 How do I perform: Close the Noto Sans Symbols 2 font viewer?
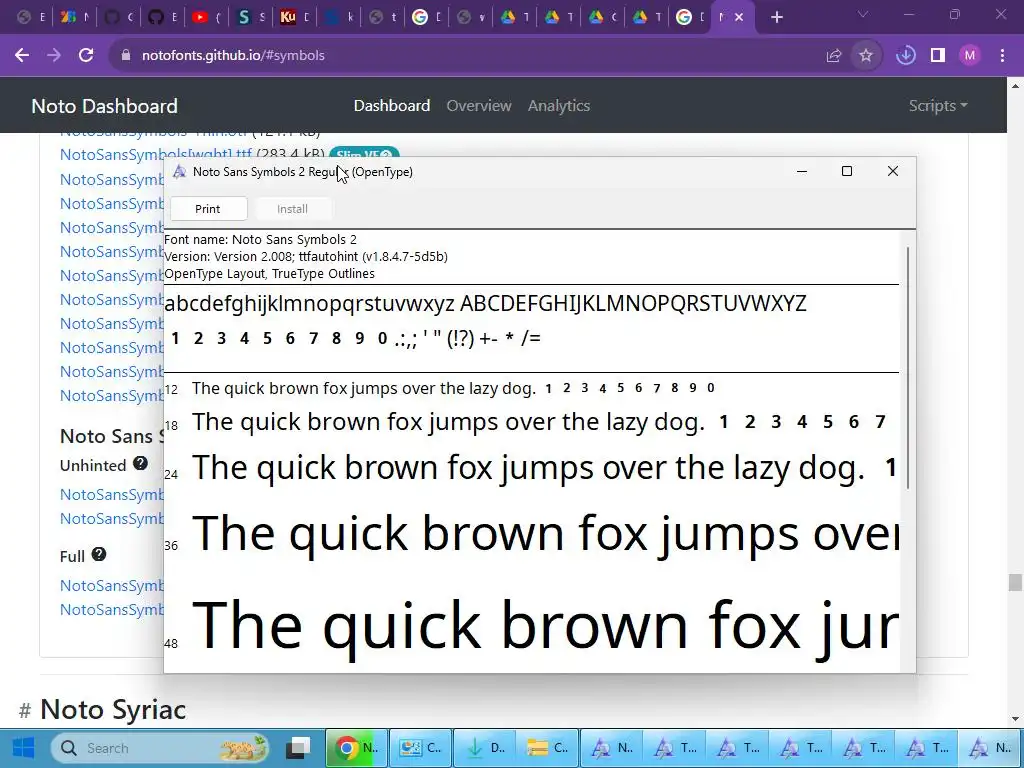pyautogui.click(x=893, y=171)
